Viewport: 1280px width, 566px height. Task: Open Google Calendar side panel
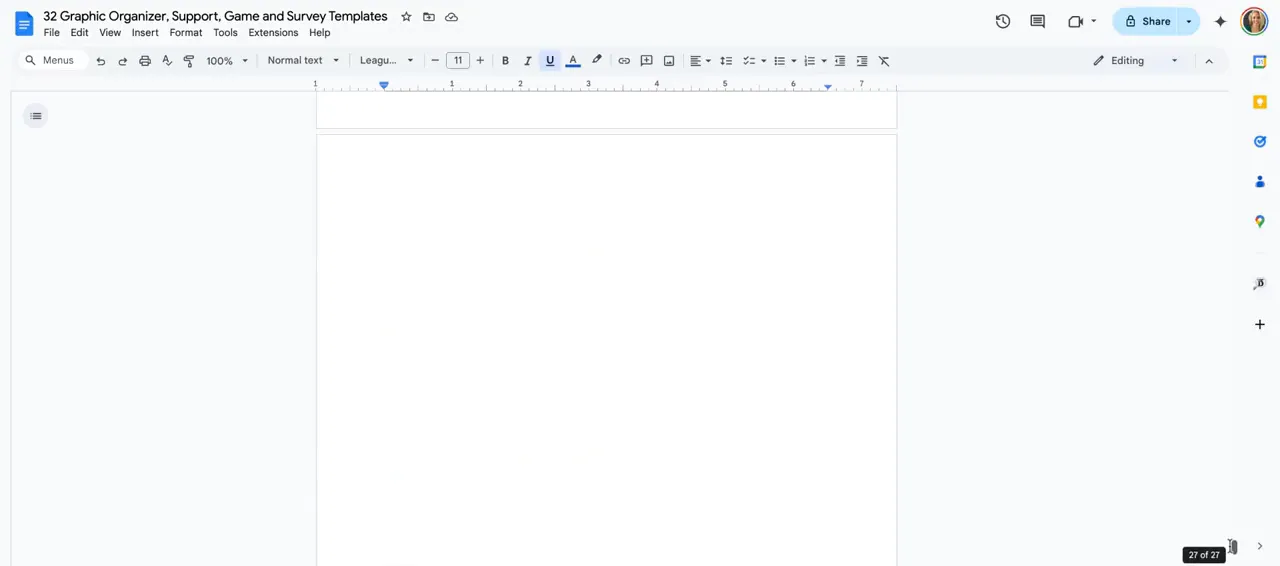1260,62
